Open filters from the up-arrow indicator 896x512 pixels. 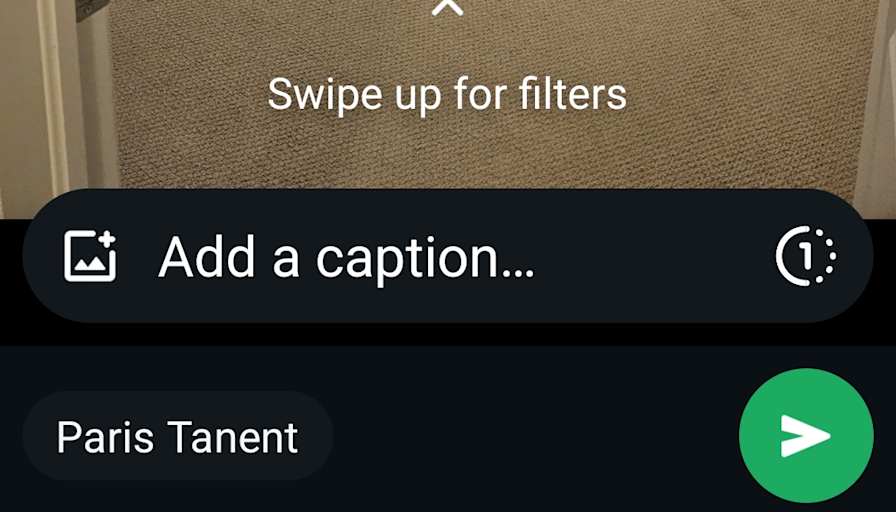pos(447,7)
